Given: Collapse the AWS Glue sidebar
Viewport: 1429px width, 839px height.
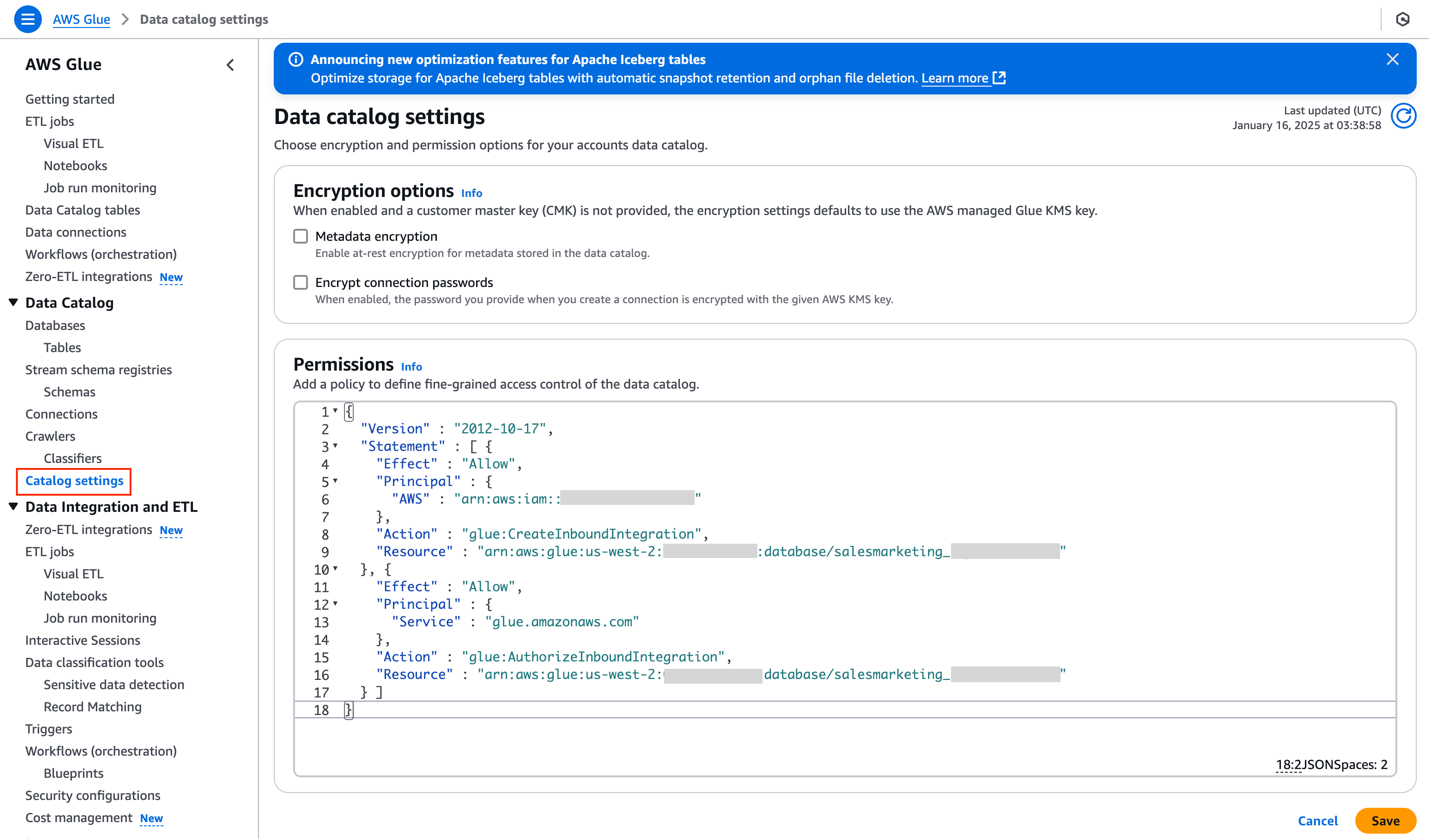Looking at the screenshot, I should [230, 65].
